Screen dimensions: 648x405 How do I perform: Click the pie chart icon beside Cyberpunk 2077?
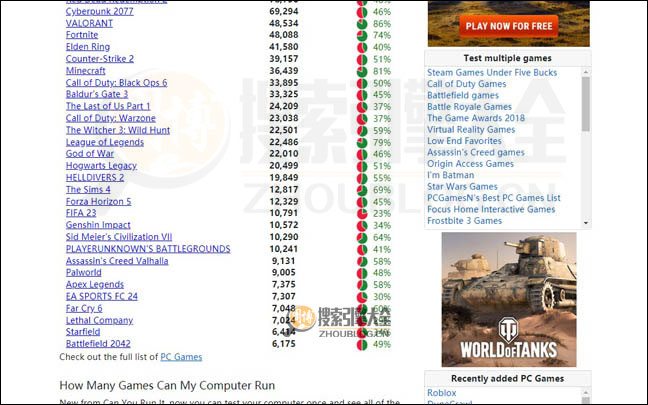(362, 12)
